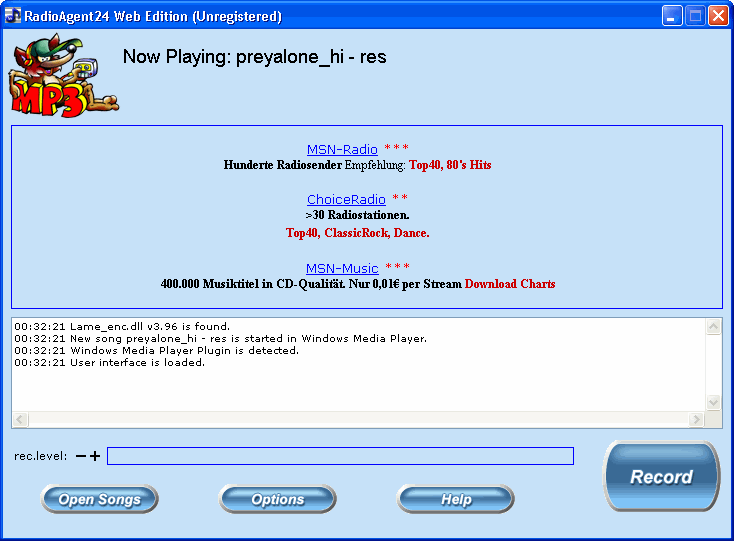This screenshot has height=541, width=734.
Task: Increase rec.level with the plus button
Action: click(x=95, y=456)
